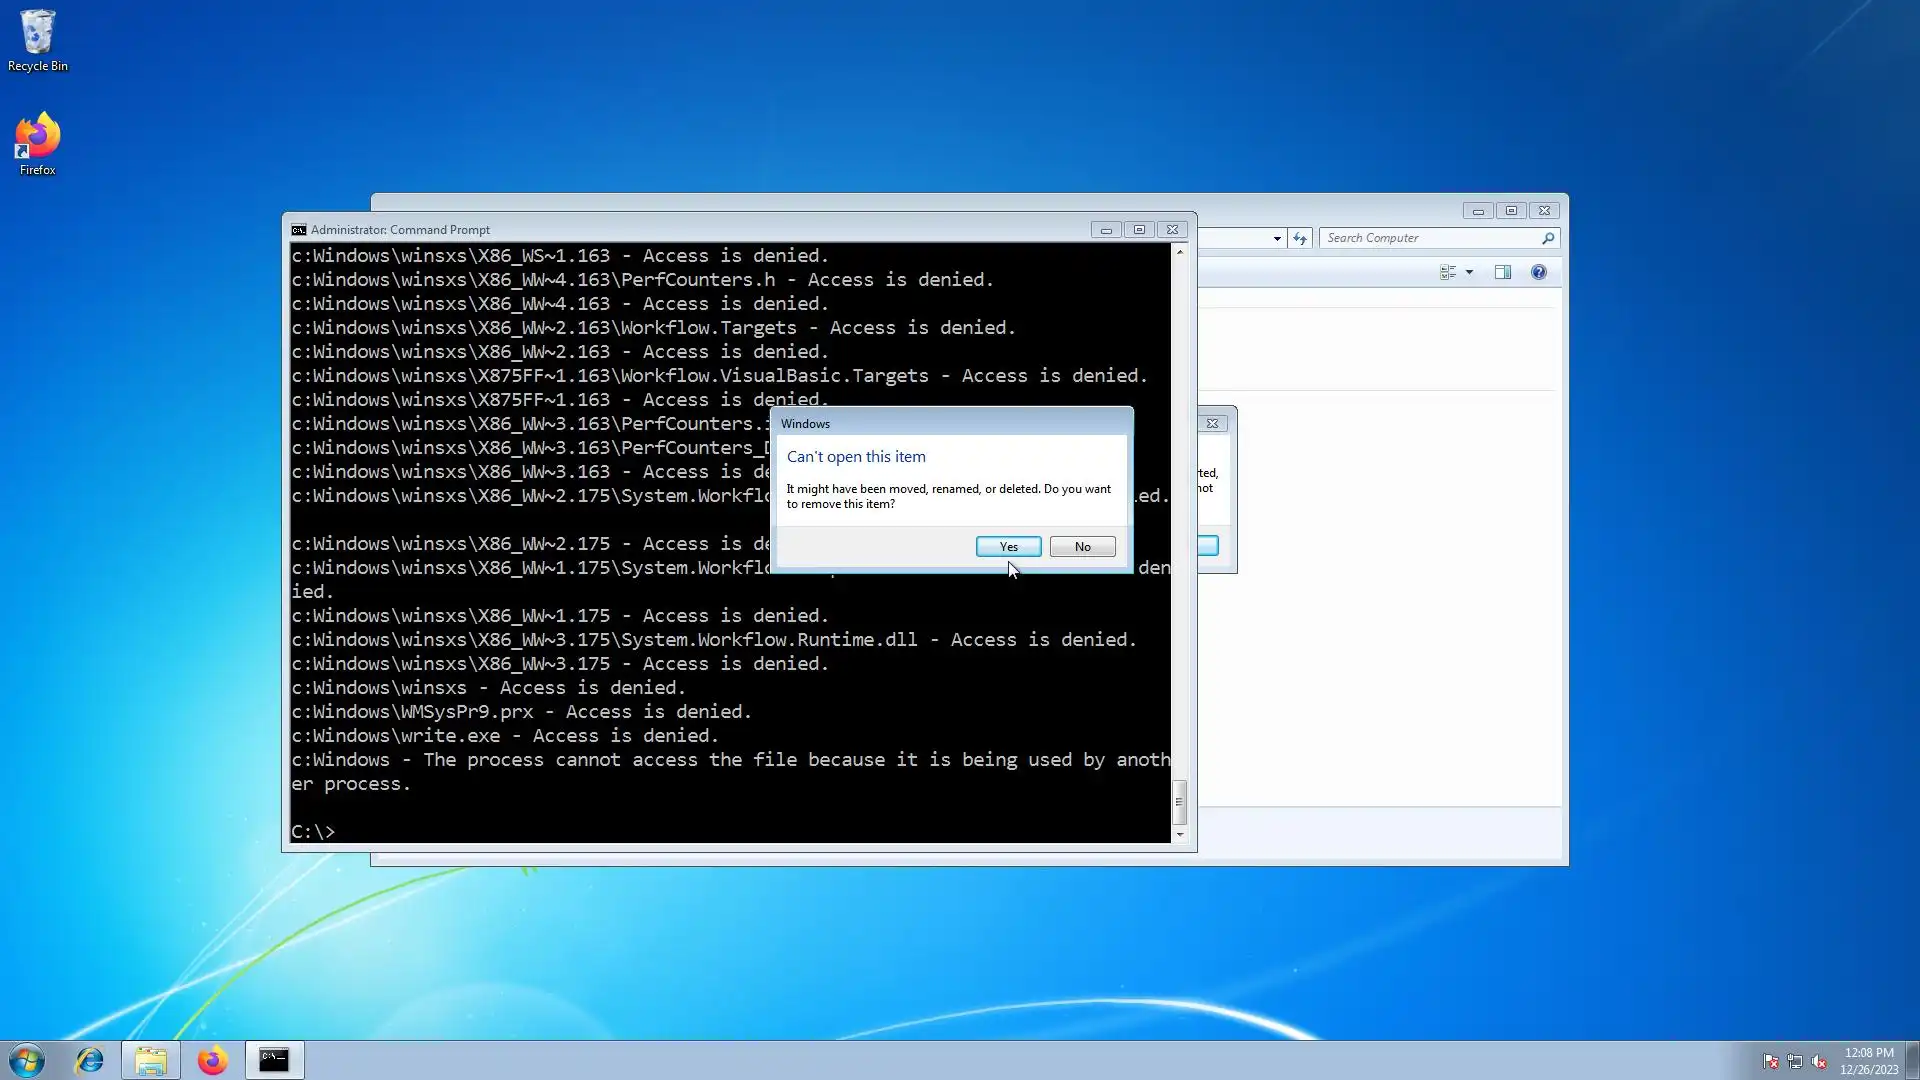Click Firefox icon in the taskbar
The image size is (1920, 1080).
click(212, 1060)
